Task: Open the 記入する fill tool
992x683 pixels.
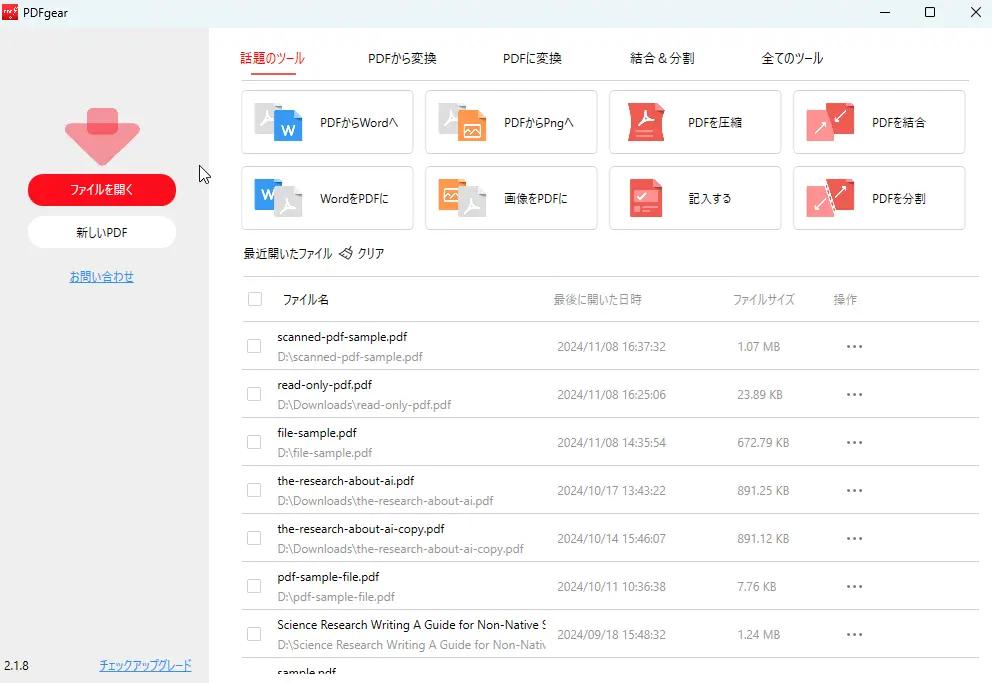Action: [694, 198]
